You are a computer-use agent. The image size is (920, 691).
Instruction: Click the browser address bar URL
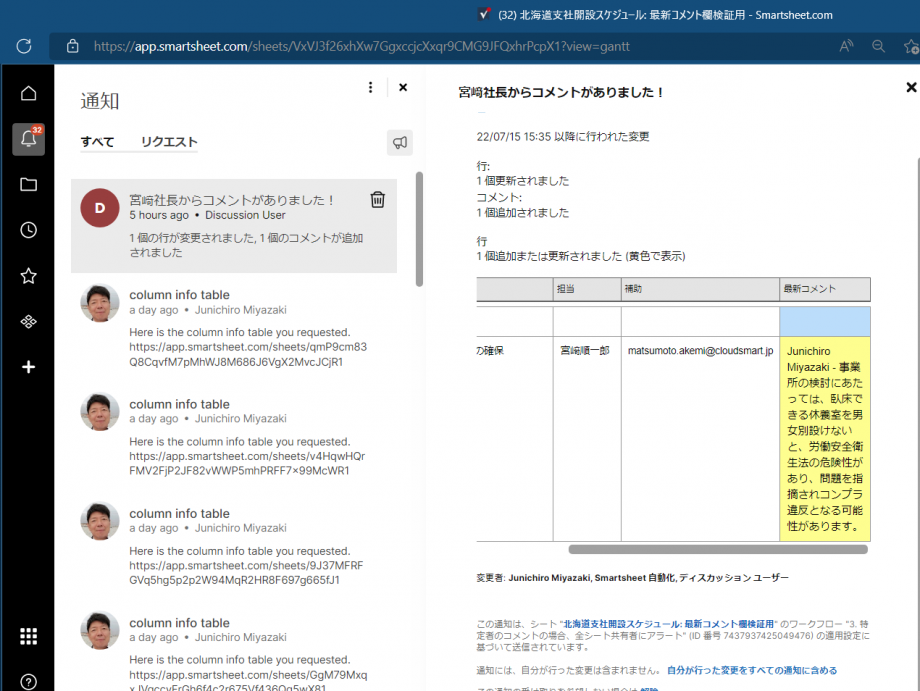tap(361, 46)
